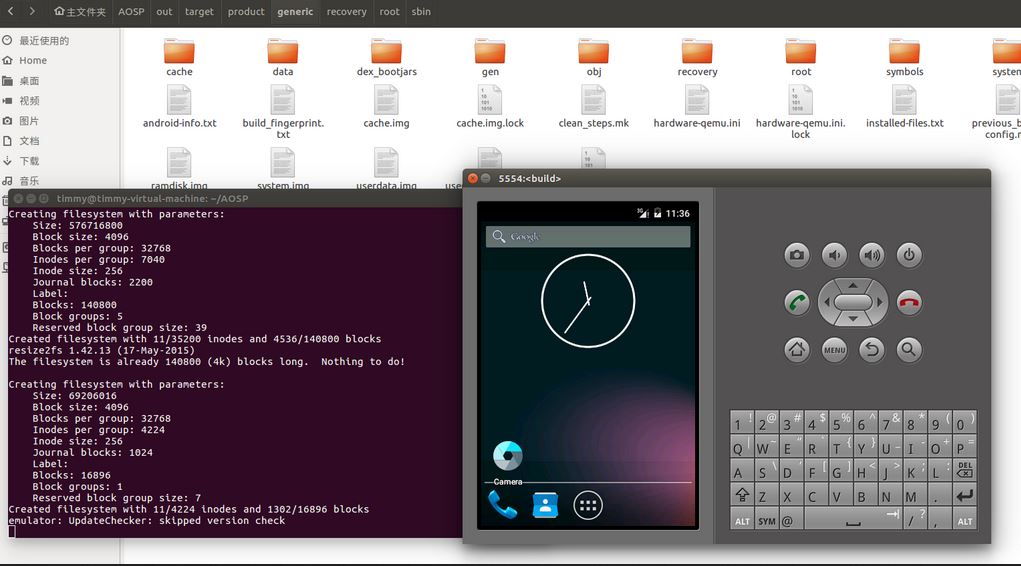Select the clean_steps.mk file
The width and height of the screenshot is (1021, 566).
pos(593,107)
